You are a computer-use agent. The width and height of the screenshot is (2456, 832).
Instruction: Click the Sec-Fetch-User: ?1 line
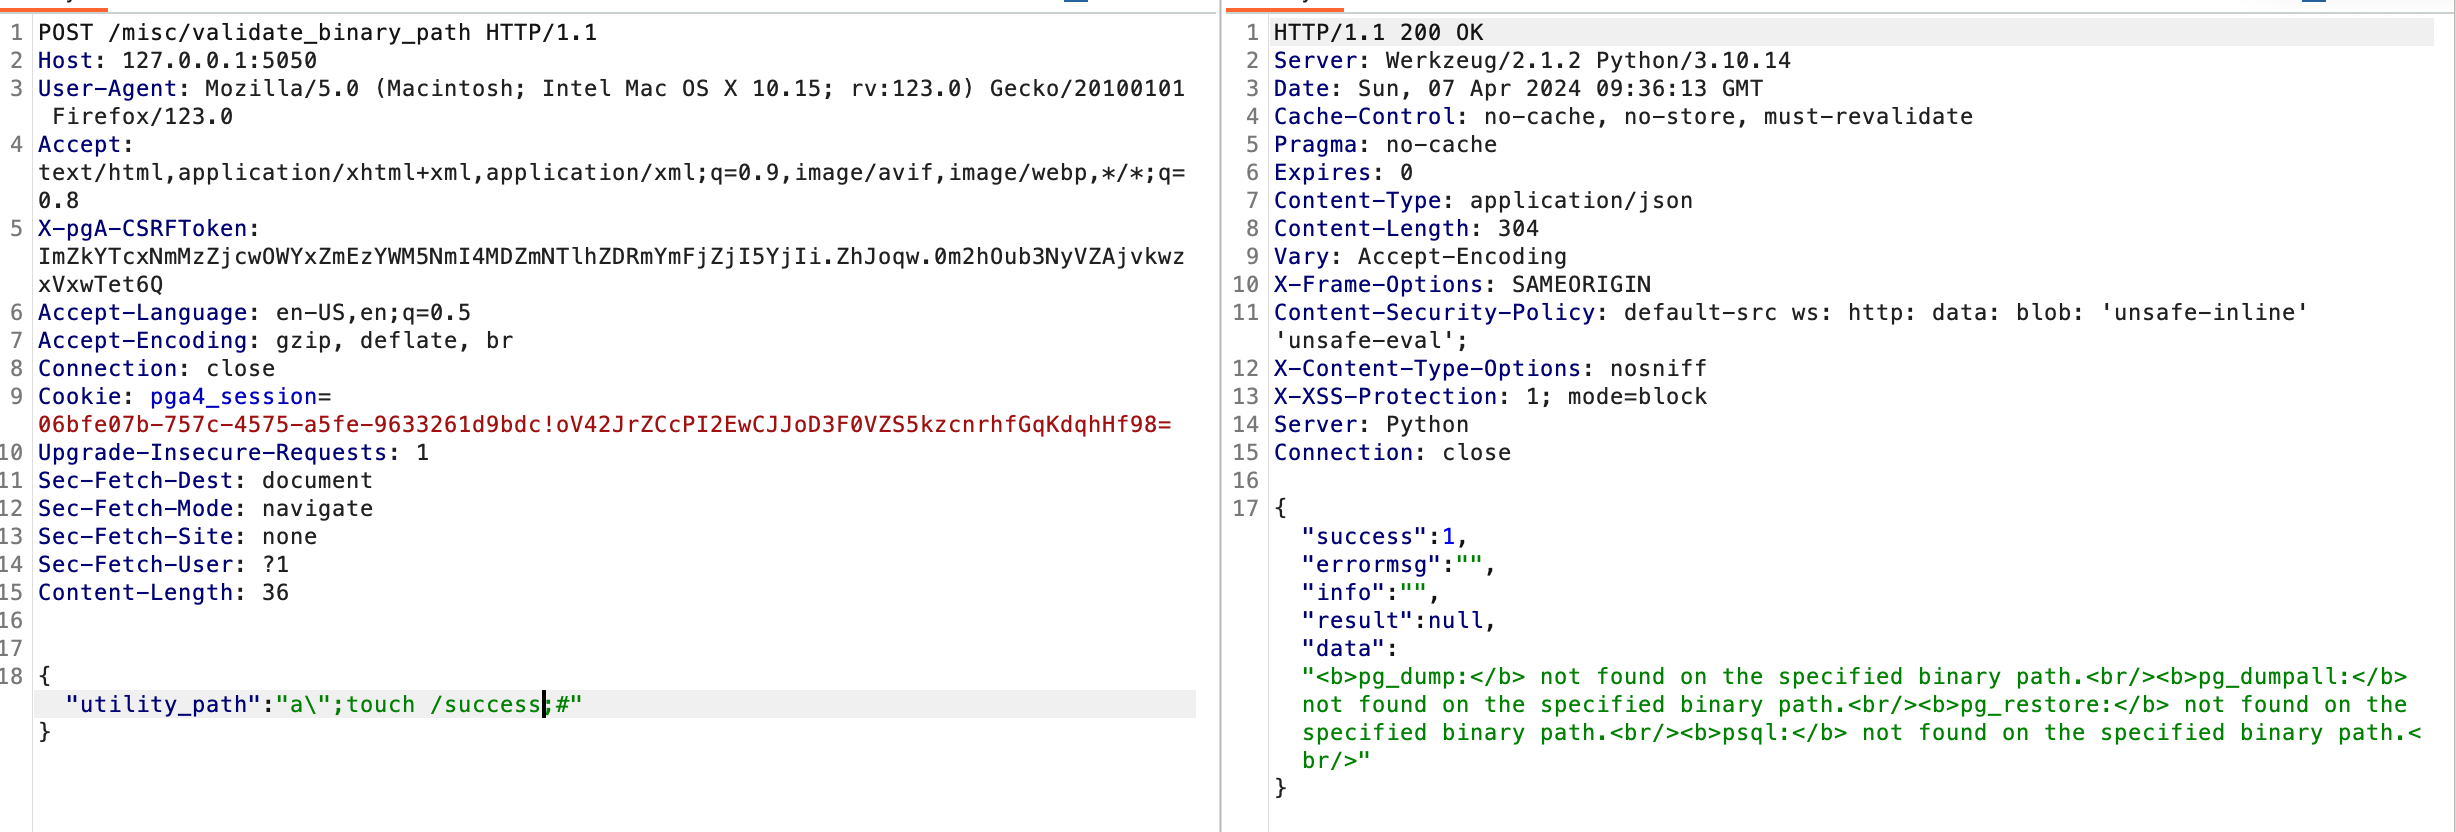click(163, 565)
